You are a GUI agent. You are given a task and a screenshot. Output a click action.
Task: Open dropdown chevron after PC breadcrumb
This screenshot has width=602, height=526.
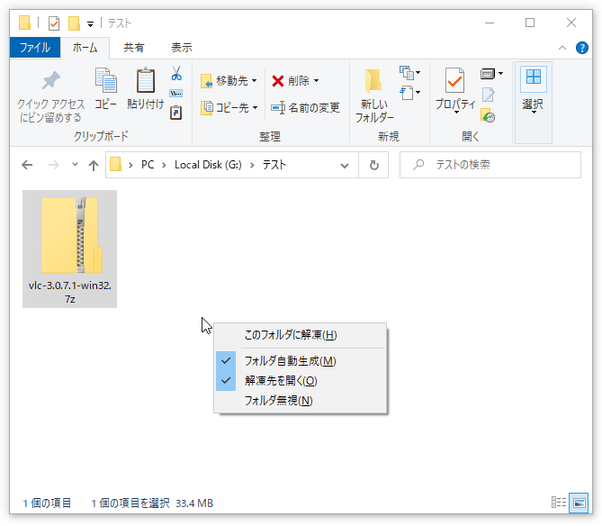[x=164, y=165]
